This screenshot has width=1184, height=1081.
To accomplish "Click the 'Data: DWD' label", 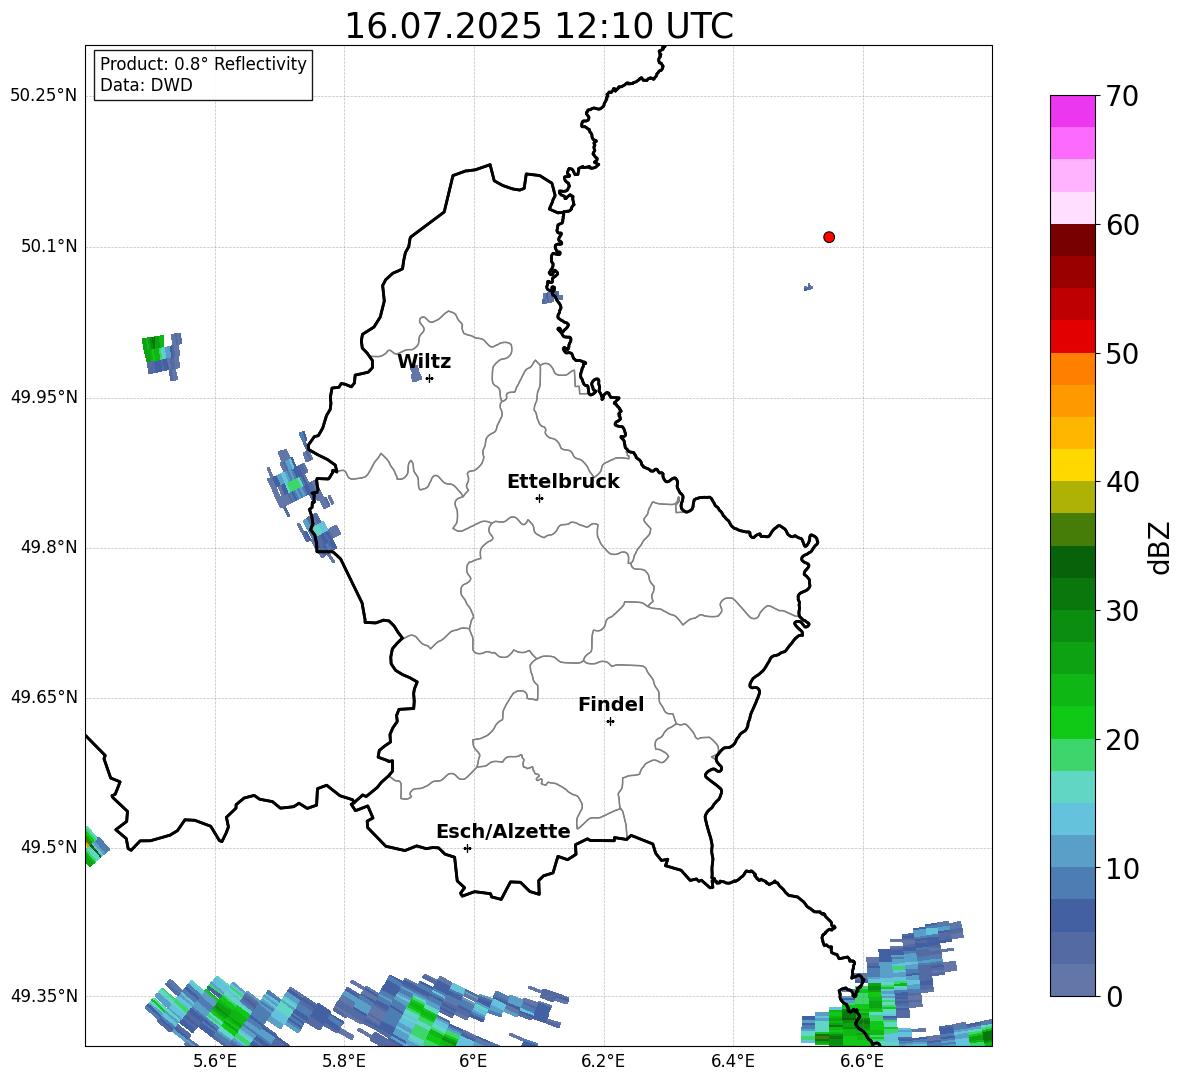I will coord(146,85).
